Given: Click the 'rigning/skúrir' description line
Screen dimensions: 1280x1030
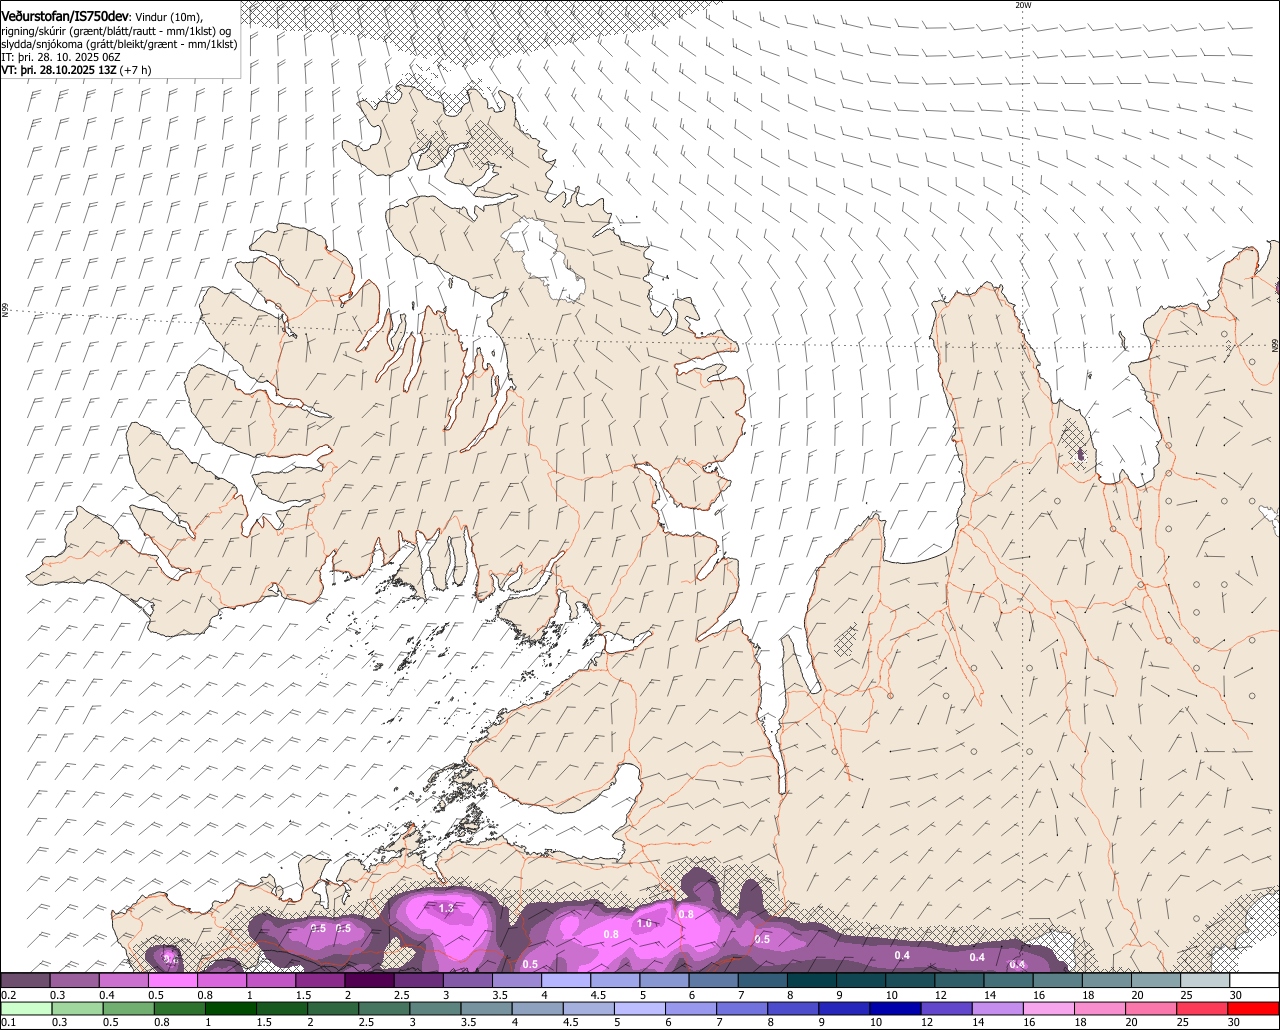Looking at the screenshot, I should (118, 31).
